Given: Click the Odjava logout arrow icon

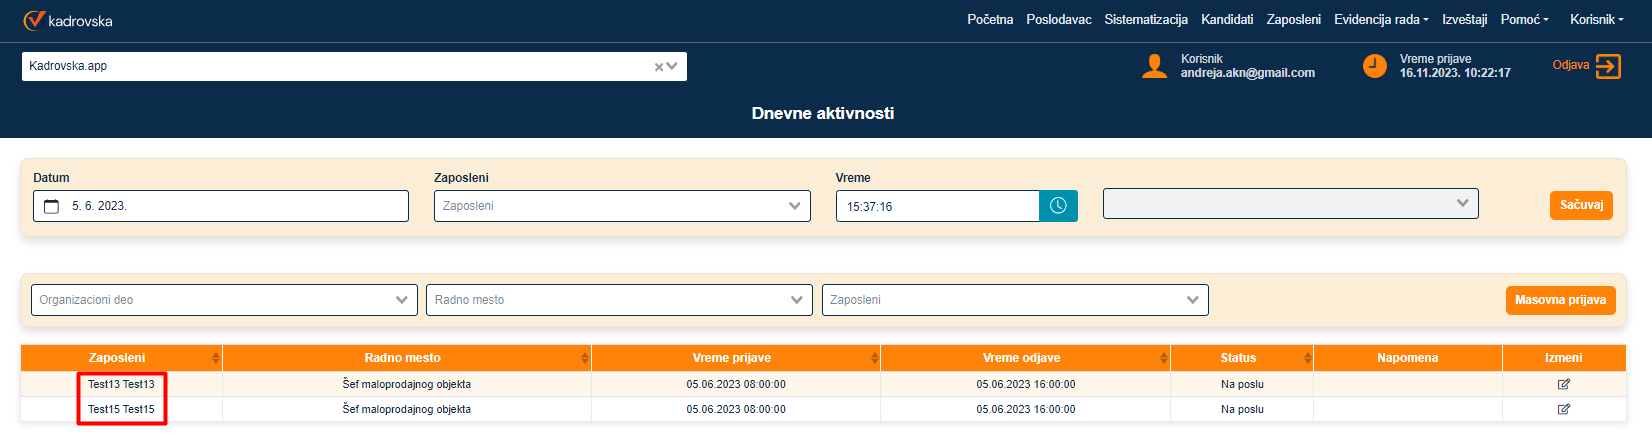Looking at the screenshot, I should pos(1608,66).
